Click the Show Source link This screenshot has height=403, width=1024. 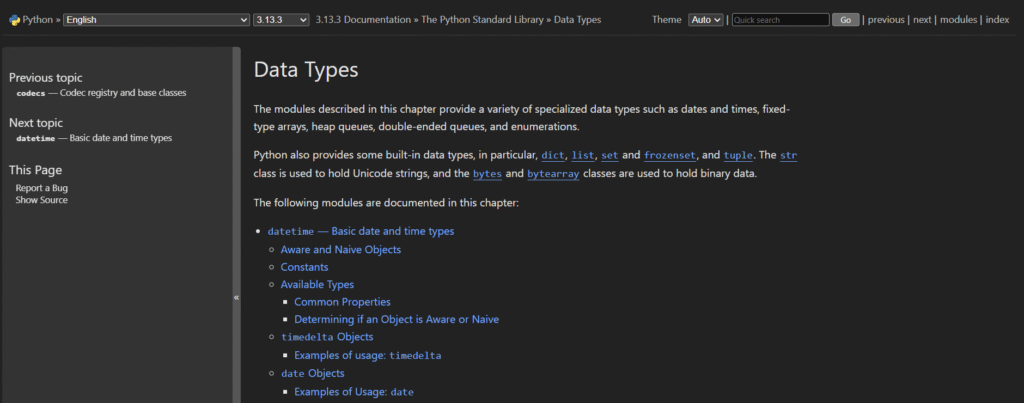42,200
